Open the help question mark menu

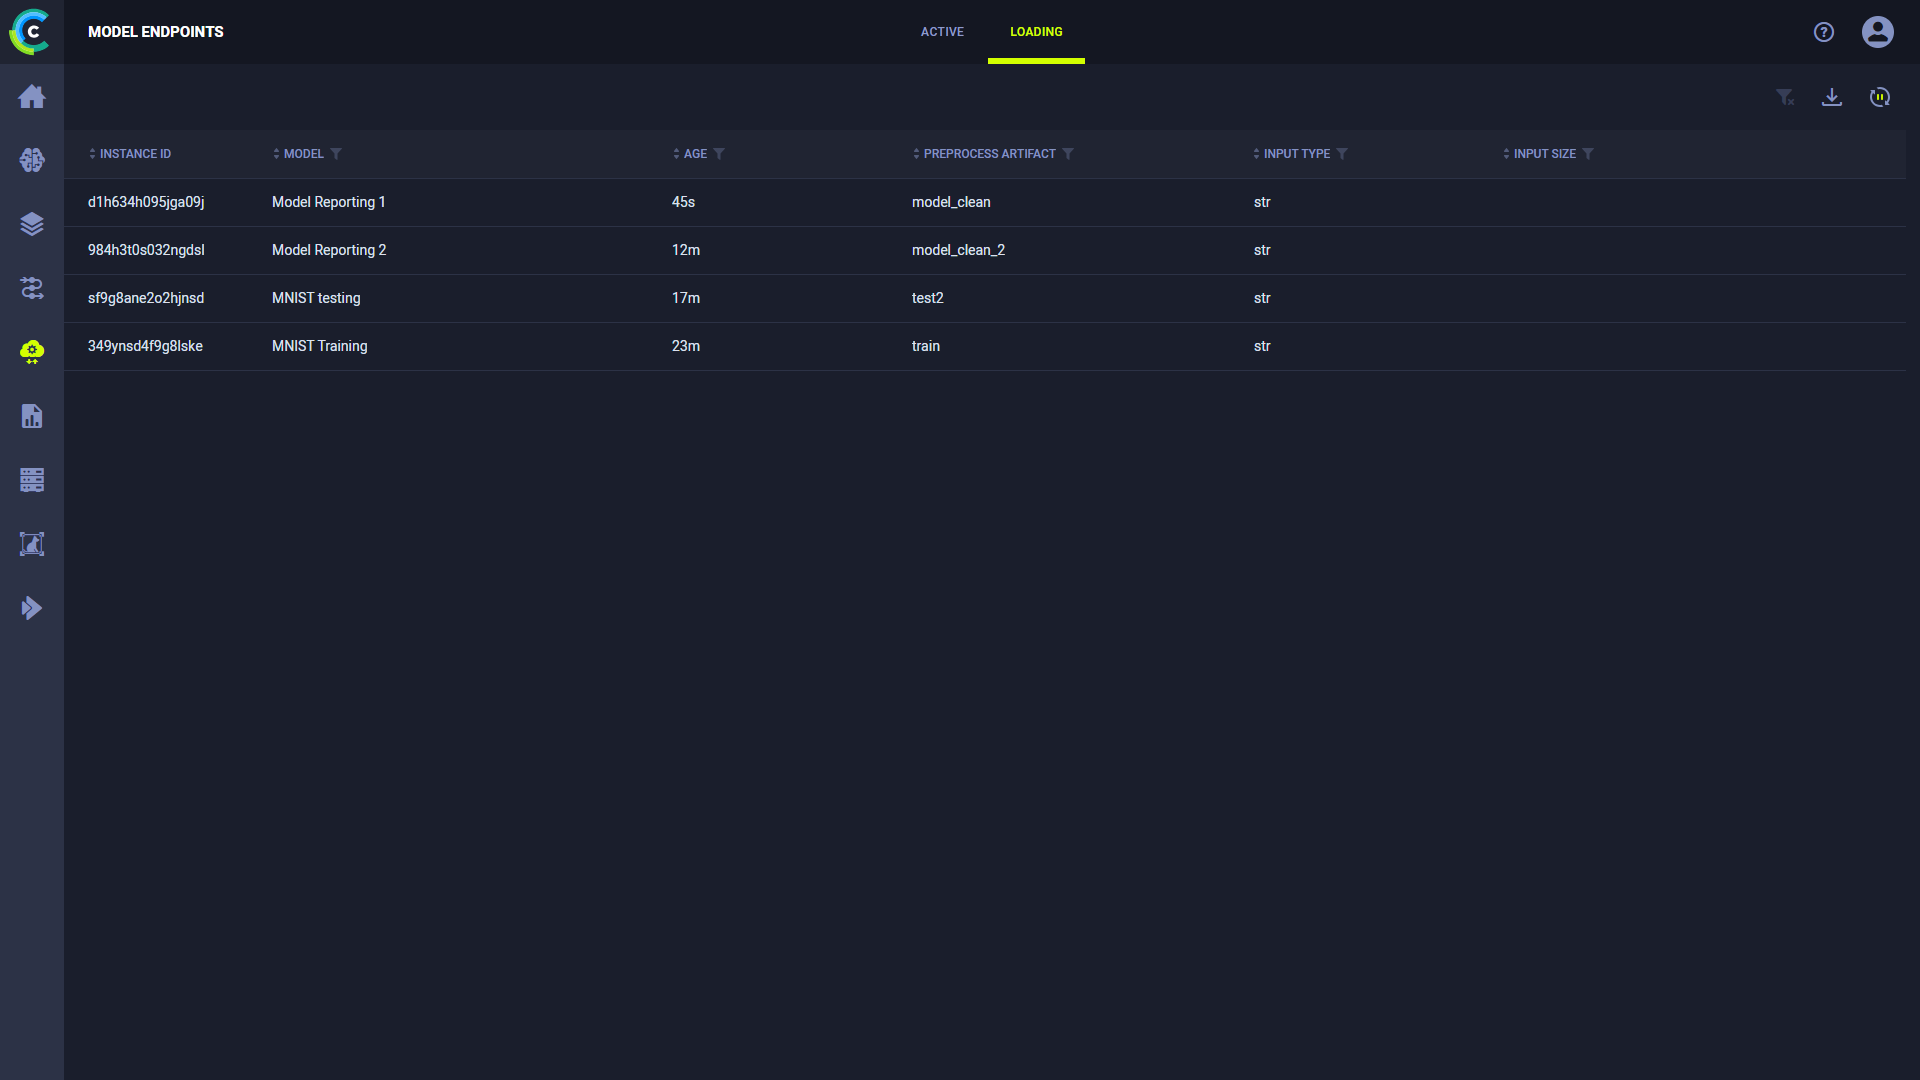click(x=1824, y=30)
